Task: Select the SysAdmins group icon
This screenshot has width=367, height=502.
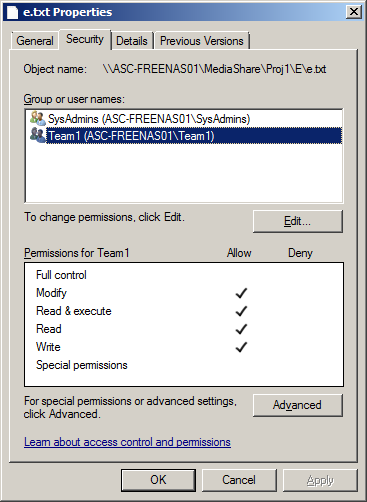Action: 37,118
